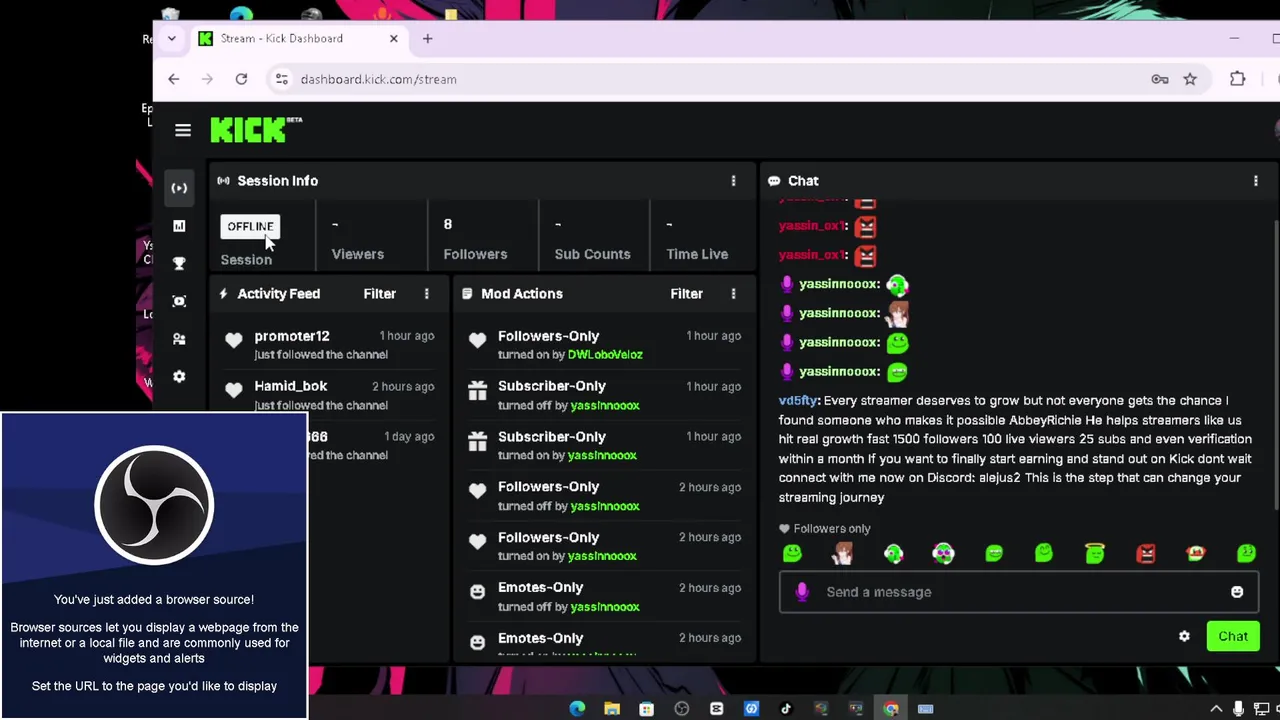Open the trophy achievements icon in the sidebar
1280x720 pixels.
tap(179, 263)
